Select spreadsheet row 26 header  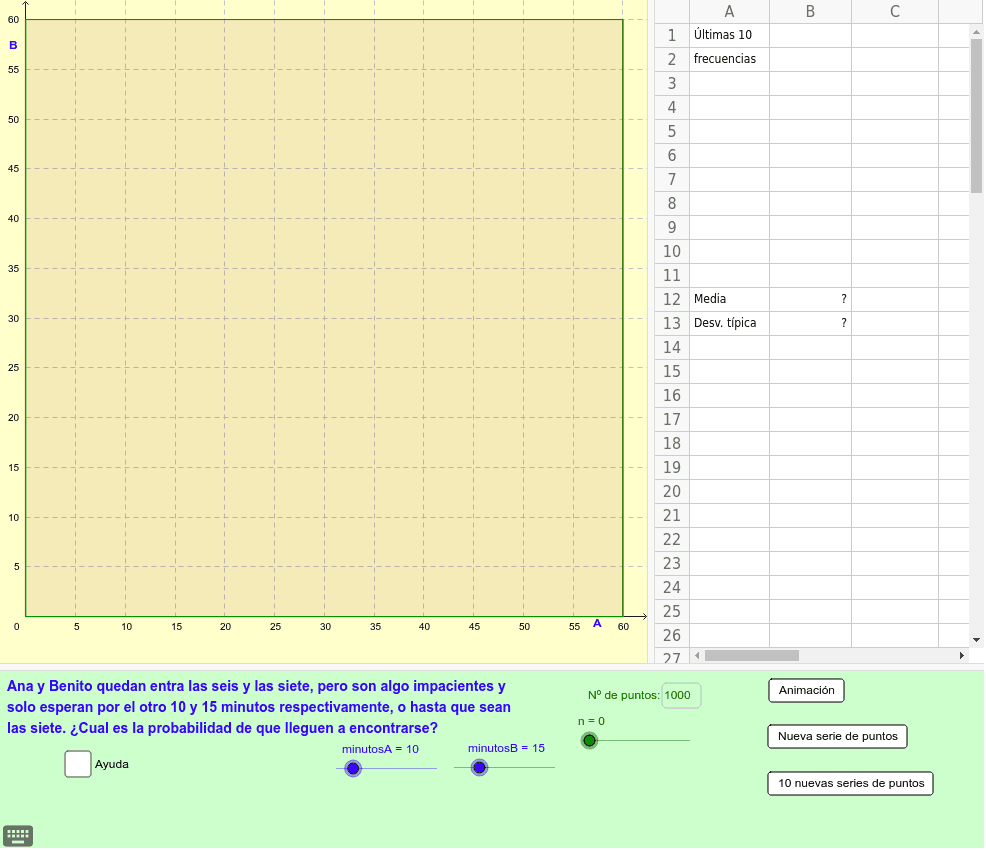(672, 636)
